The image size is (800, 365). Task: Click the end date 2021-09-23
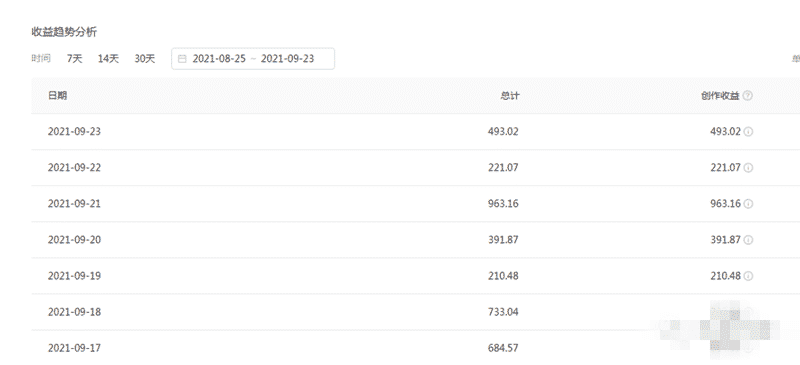tap(287, 59)
